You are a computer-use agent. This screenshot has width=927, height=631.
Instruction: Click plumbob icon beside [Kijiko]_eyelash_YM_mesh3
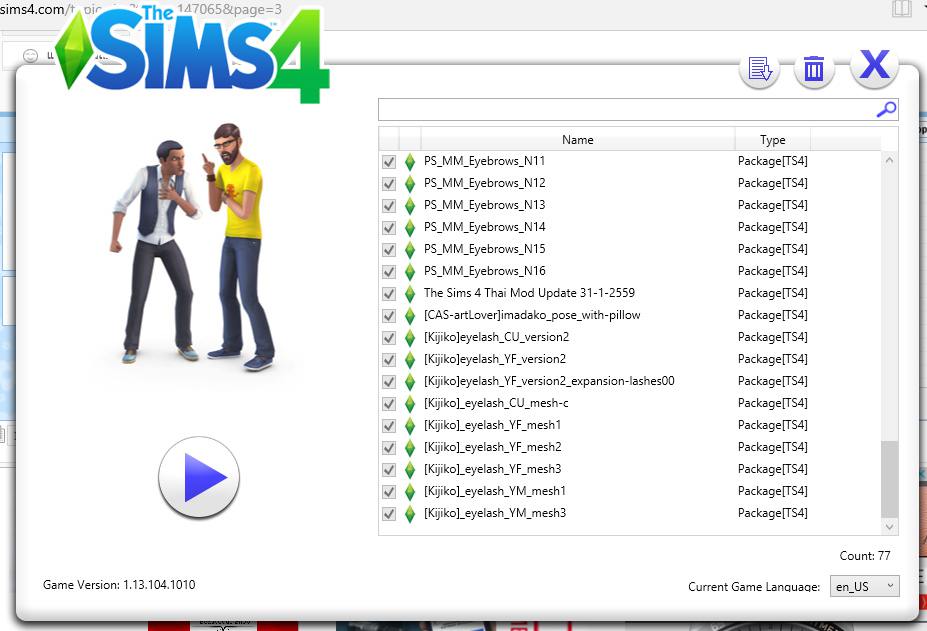point(410,513)
